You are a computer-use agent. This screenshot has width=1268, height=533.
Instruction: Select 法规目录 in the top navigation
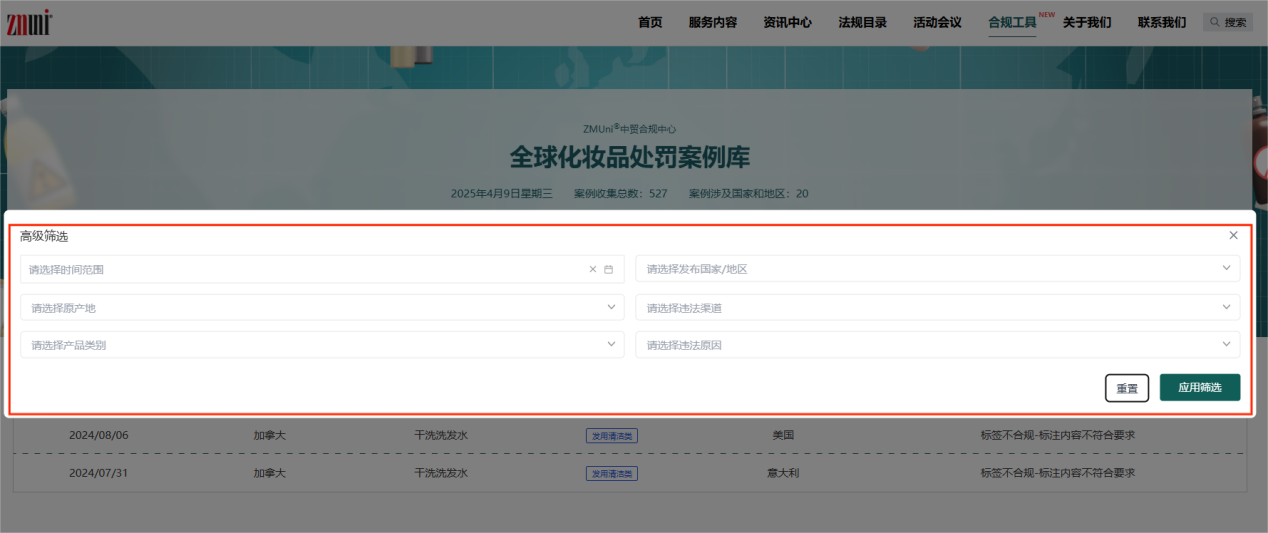pyautogui.click(x=862, y=22)
